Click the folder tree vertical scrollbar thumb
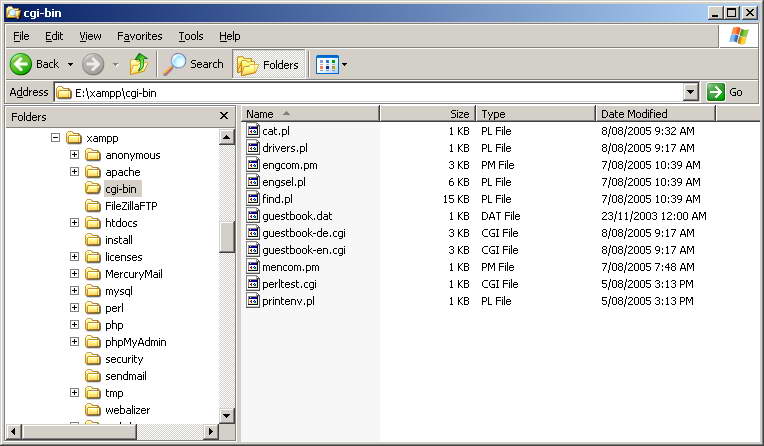Image resolution: width=764 pixels, height=446 pixels. point(227,237)
